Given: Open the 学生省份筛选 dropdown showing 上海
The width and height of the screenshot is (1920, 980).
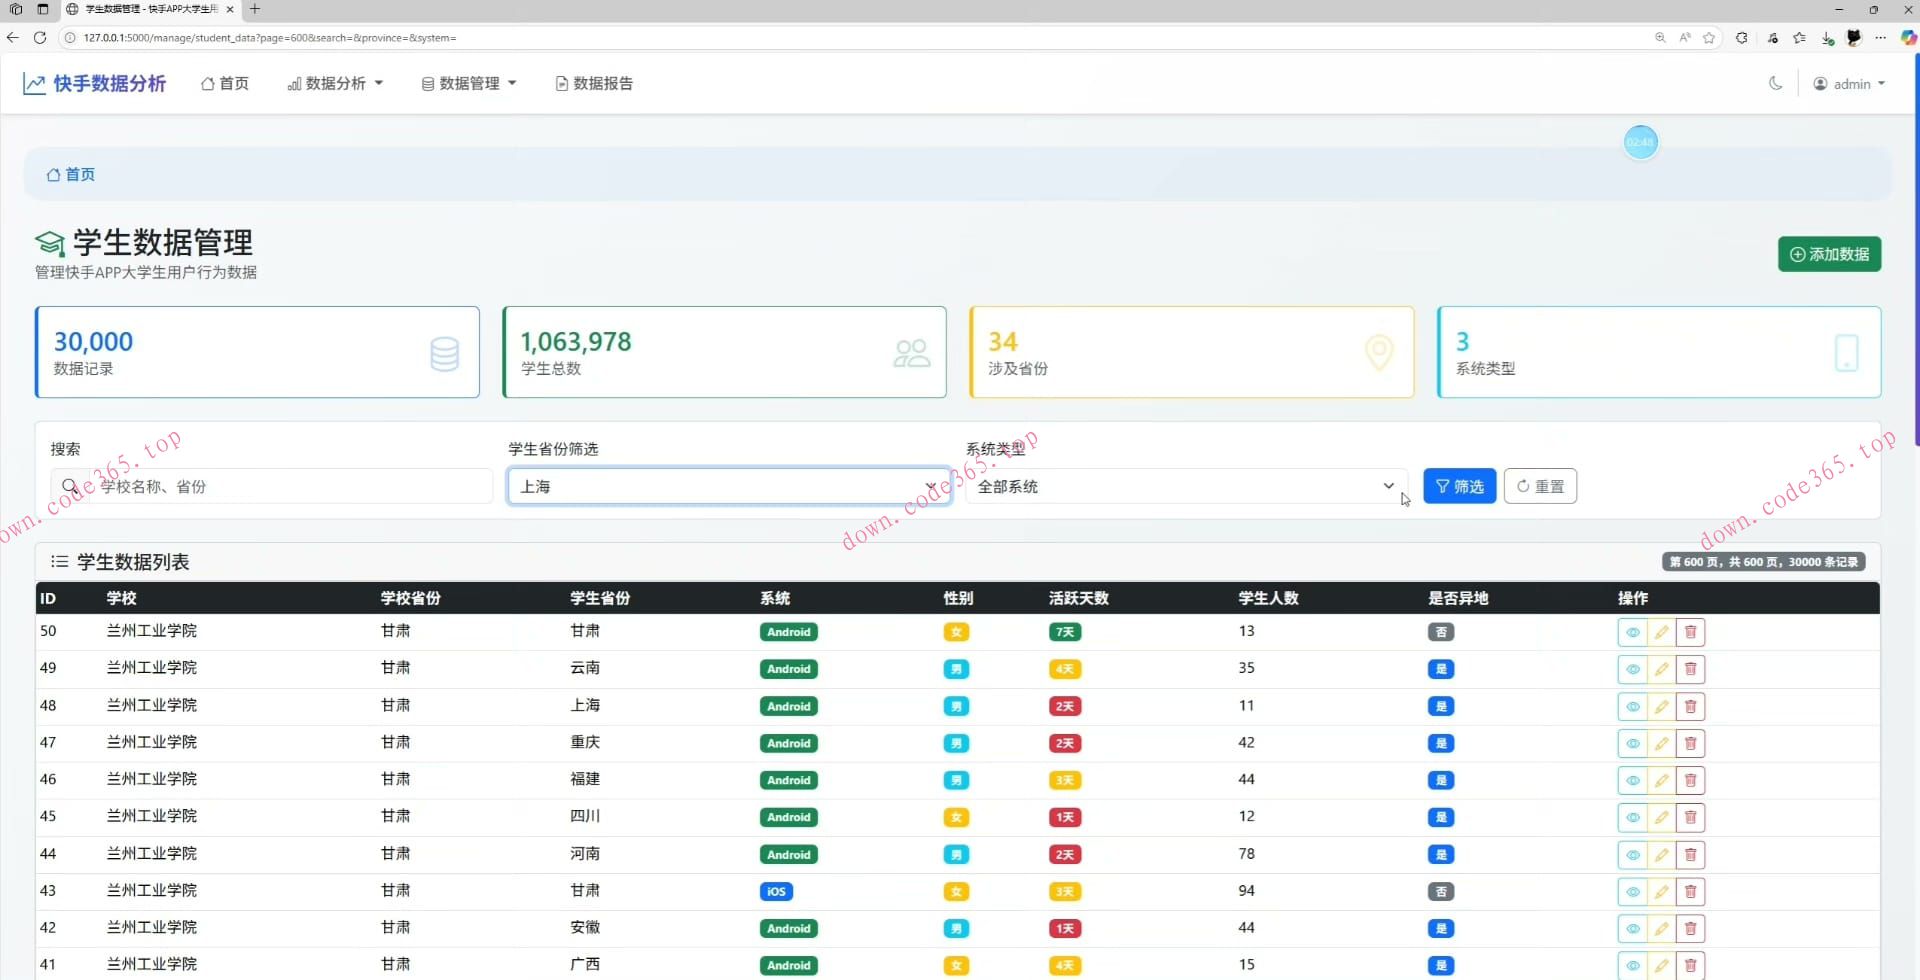Looking at the screenshot, I should click(728, 487).
